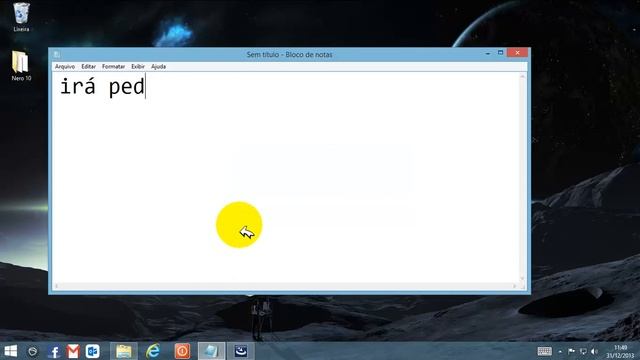The width and height of the screenshot is (640, 360).
Task: Click the horizontal scrollbar right arrow in Notepad
Action: point(514,286)
